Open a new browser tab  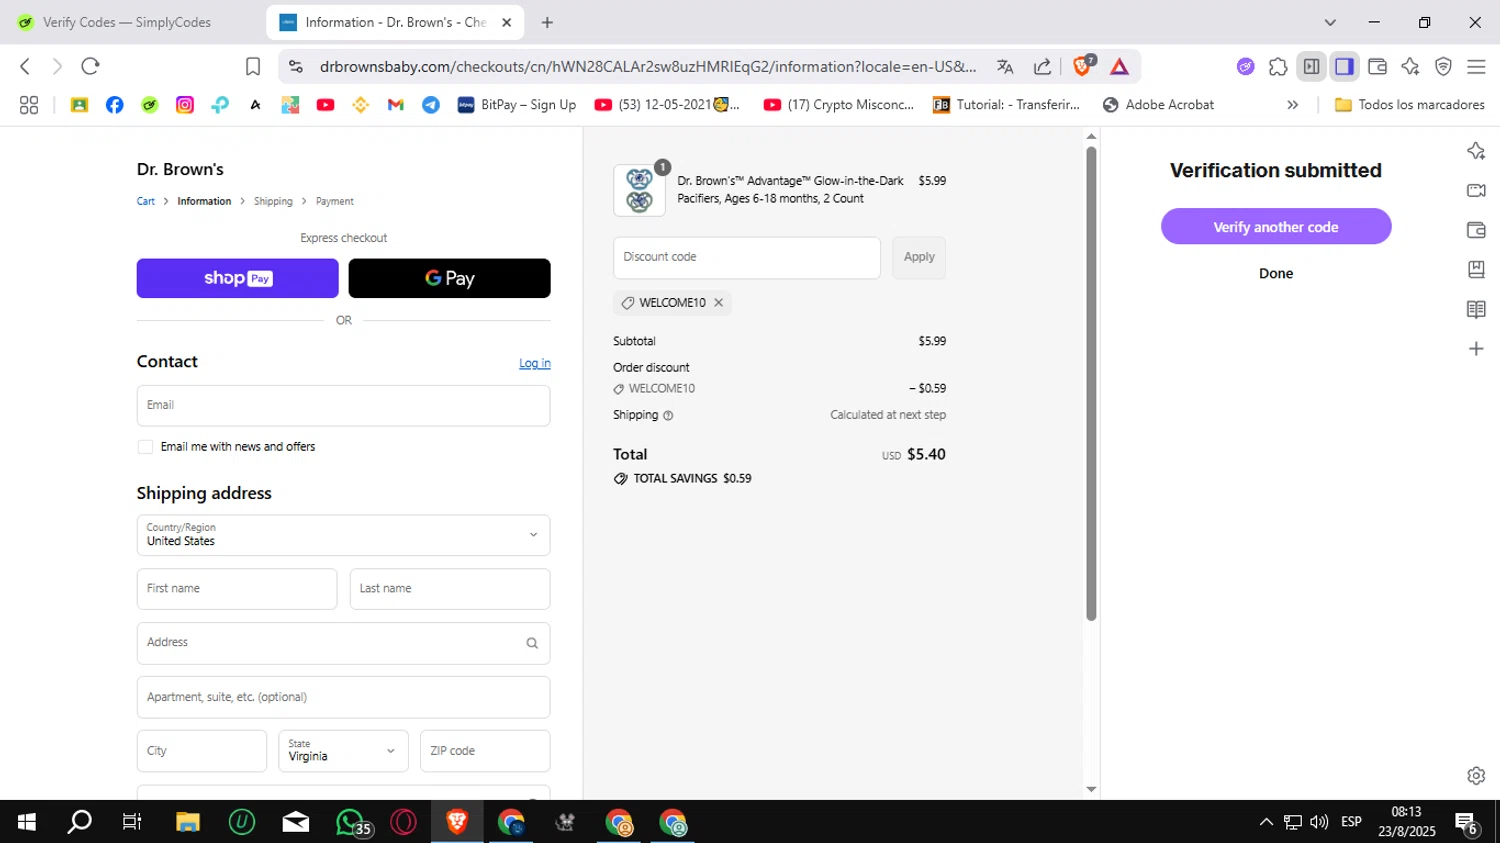tap(547, 22)
